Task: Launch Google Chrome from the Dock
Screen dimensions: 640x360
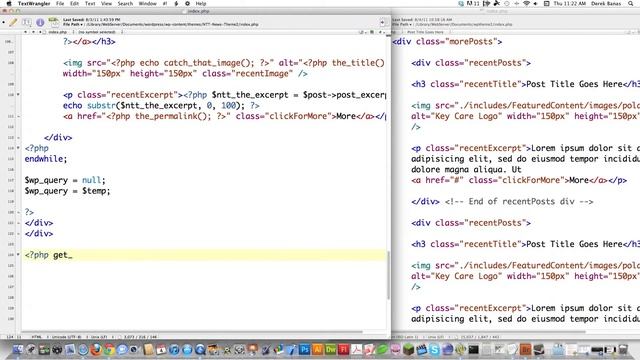Action: point(109,349)
